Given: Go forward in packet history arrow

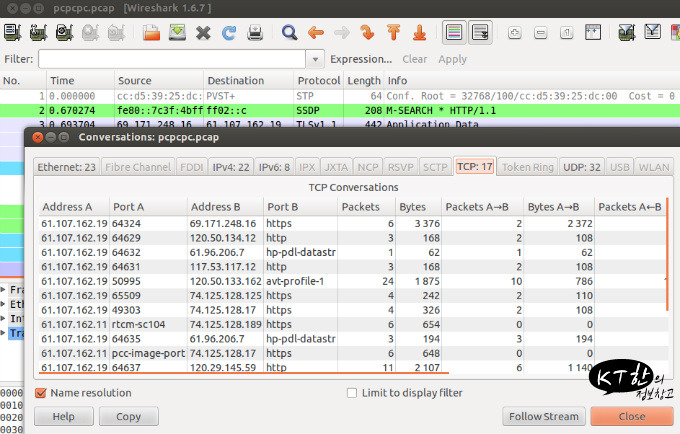Looking at the screenshot, I should tap(342, 33).
